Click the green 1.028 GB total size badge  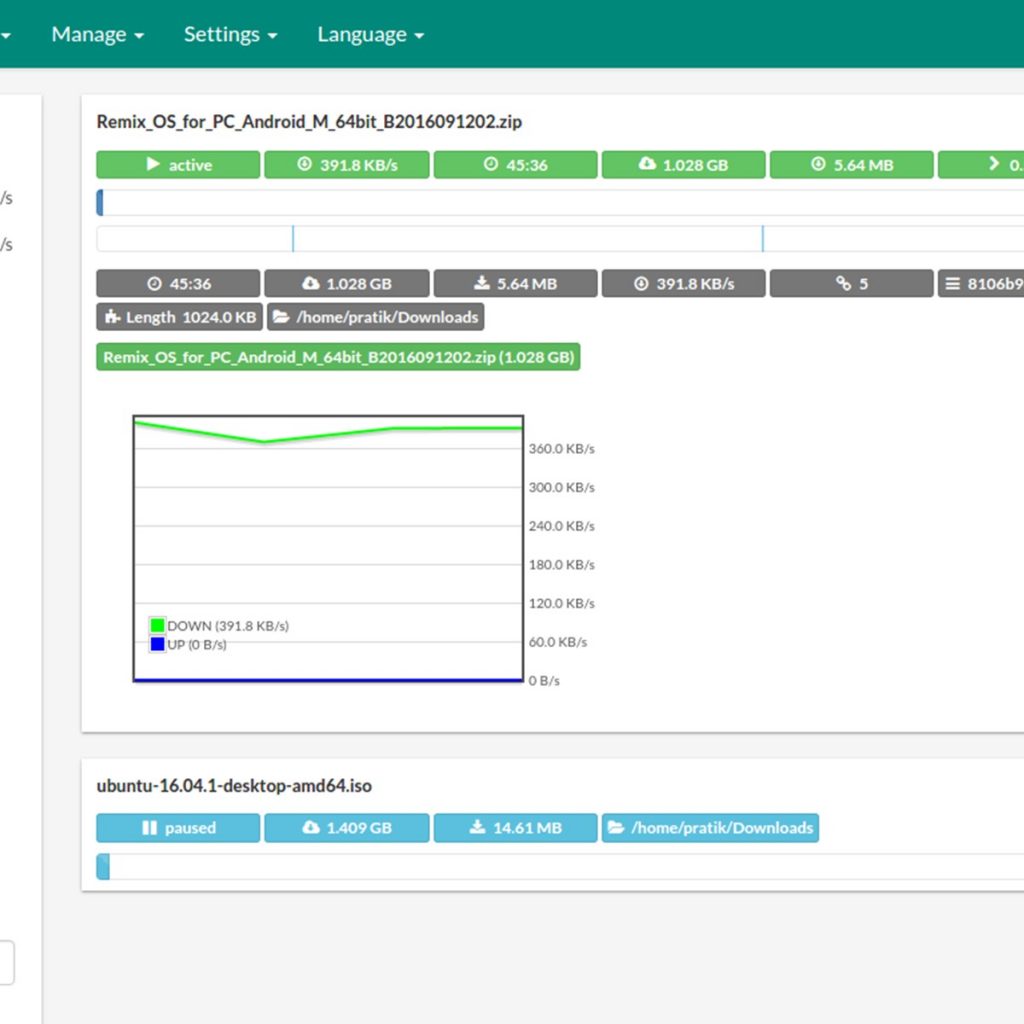(x=683, y=165)
